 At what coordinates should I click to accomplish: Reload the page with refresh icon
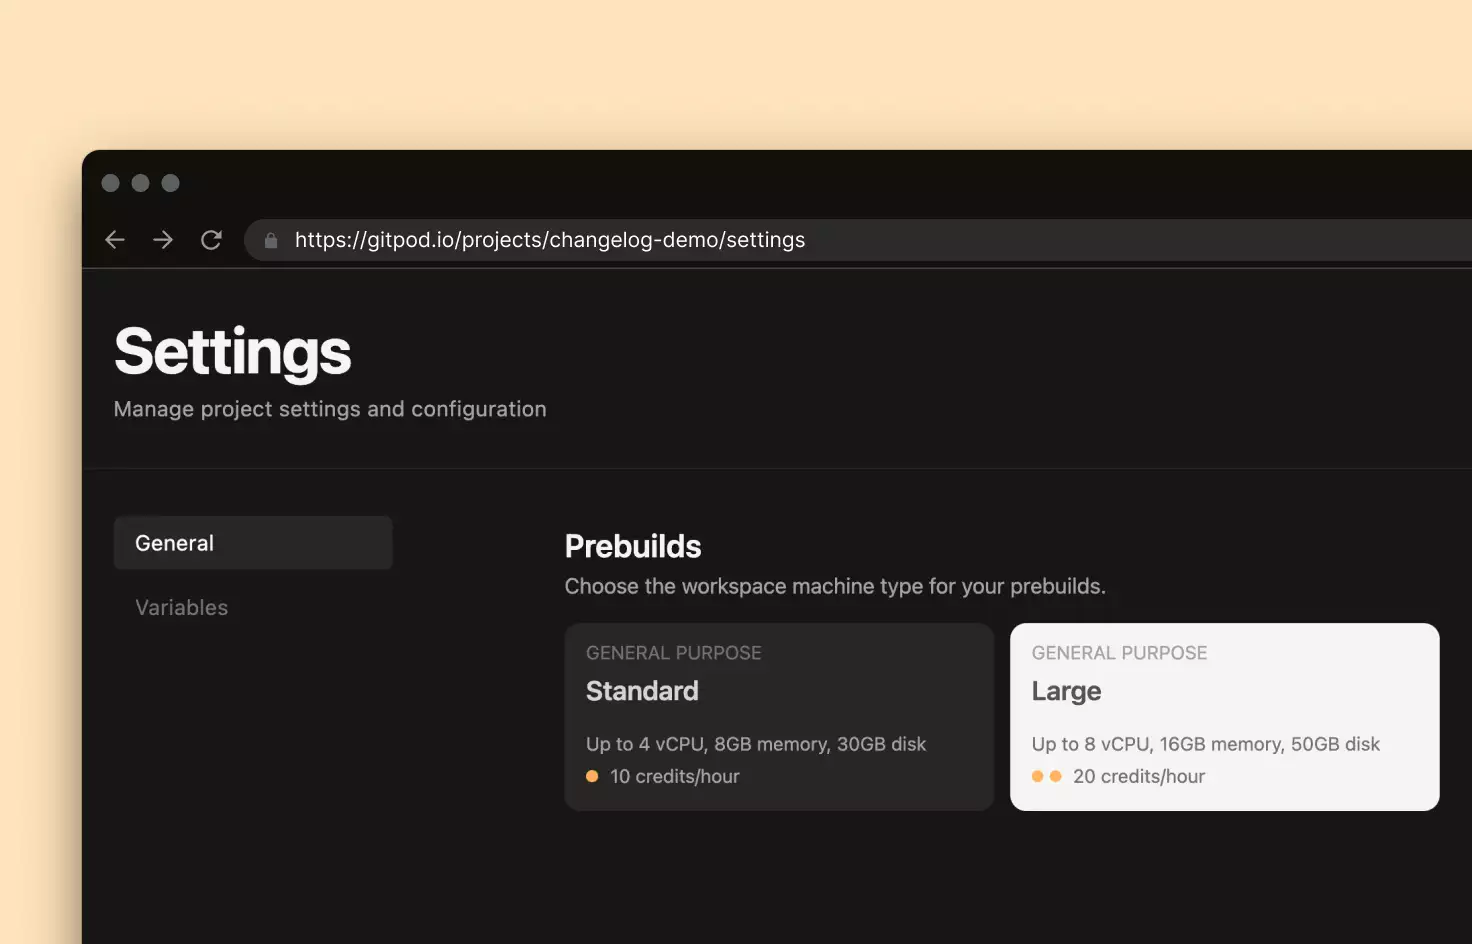[x=211, y=240]
